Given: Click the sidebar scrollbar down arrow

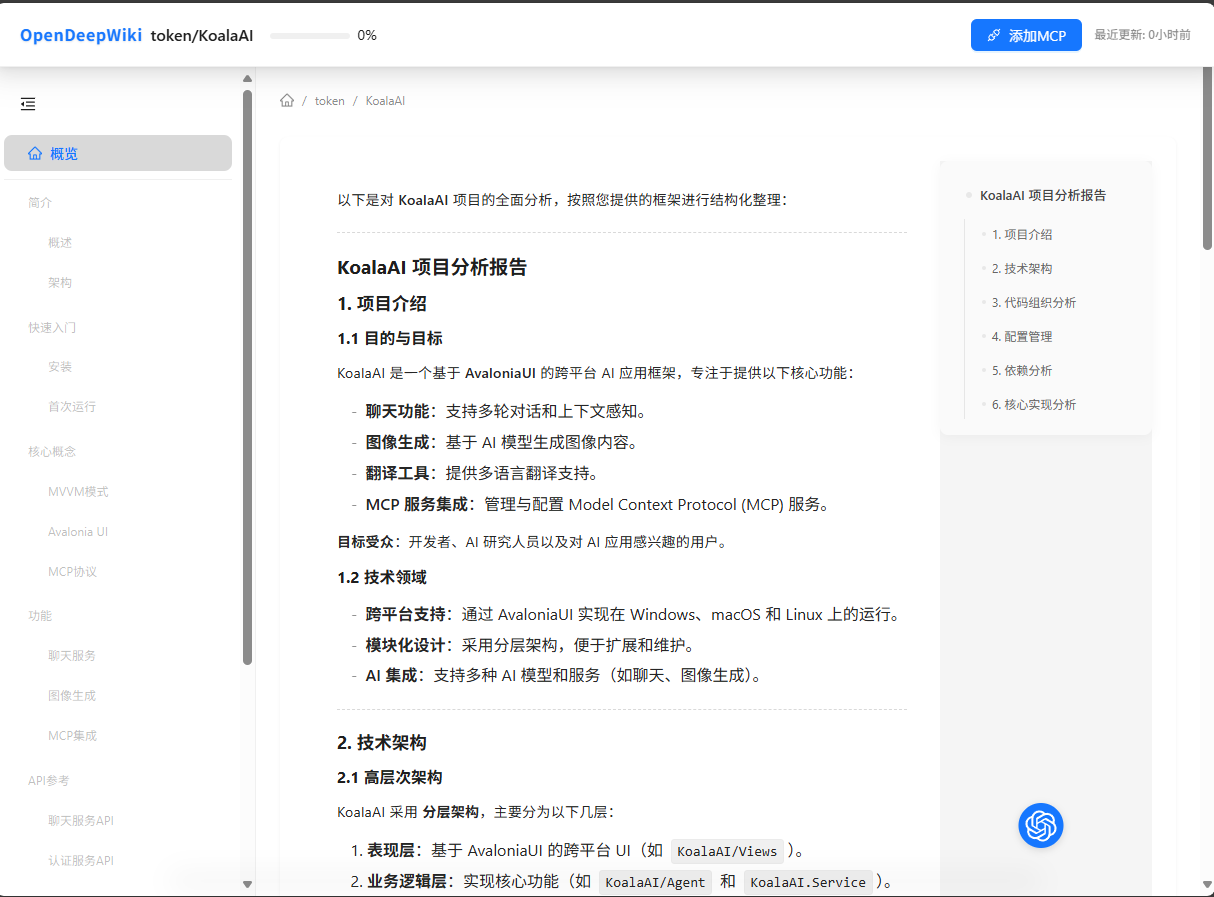Looking at the screenshot, I should pyautogui.click(x=248, y=884).
